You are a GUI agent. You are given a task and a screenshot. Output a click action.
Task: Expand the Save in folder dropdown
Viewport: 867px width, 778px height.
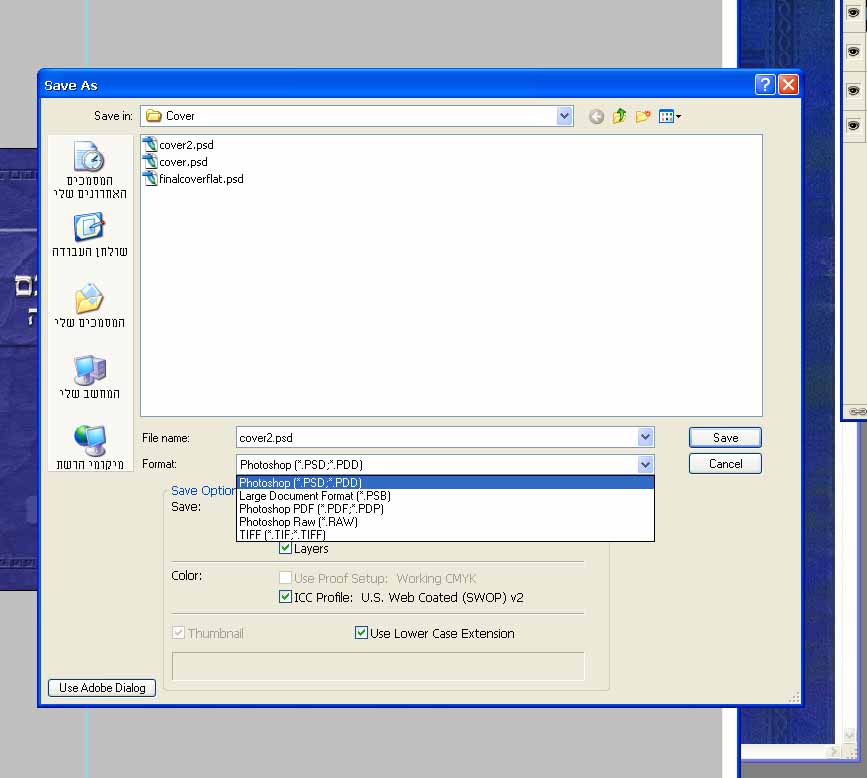(x=564, y=116)
